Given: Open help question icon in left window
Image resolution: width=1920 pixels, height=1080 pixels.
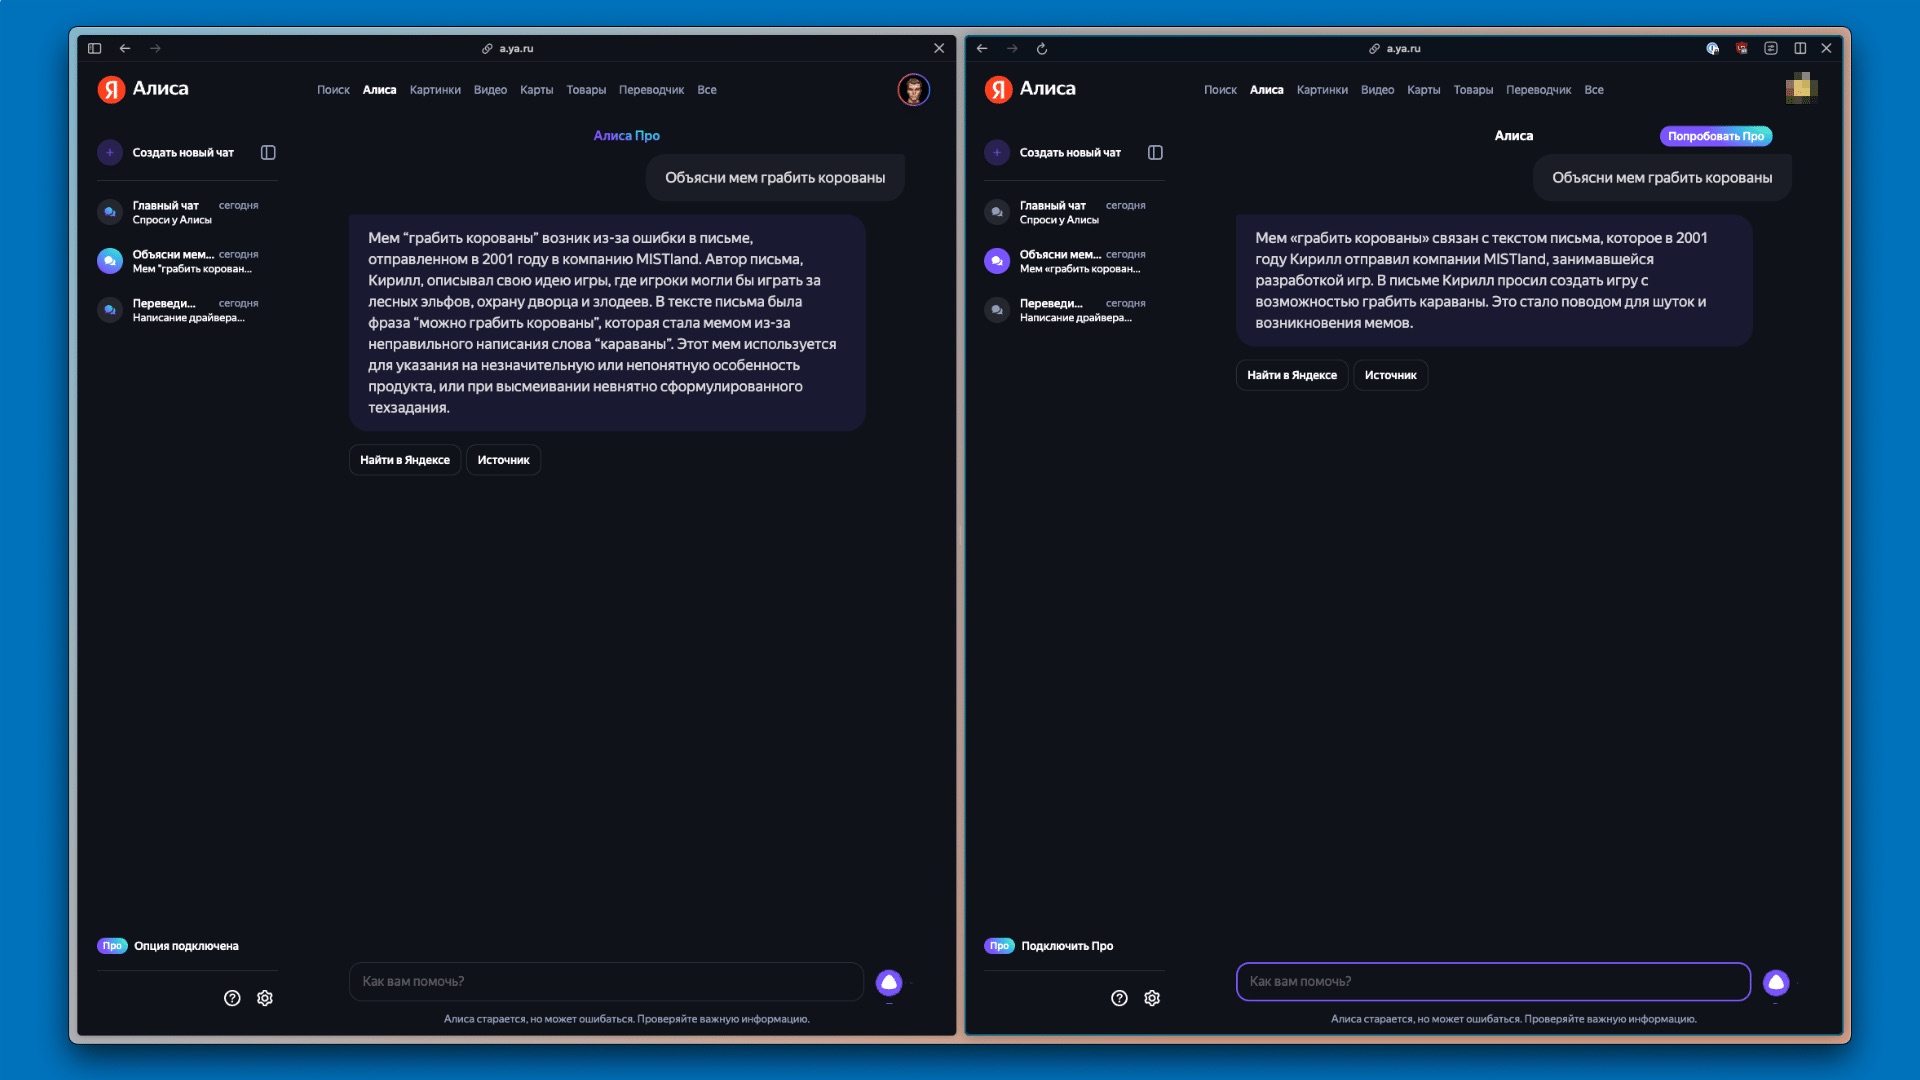Looking at the screenshot, I should pos(232,998).
